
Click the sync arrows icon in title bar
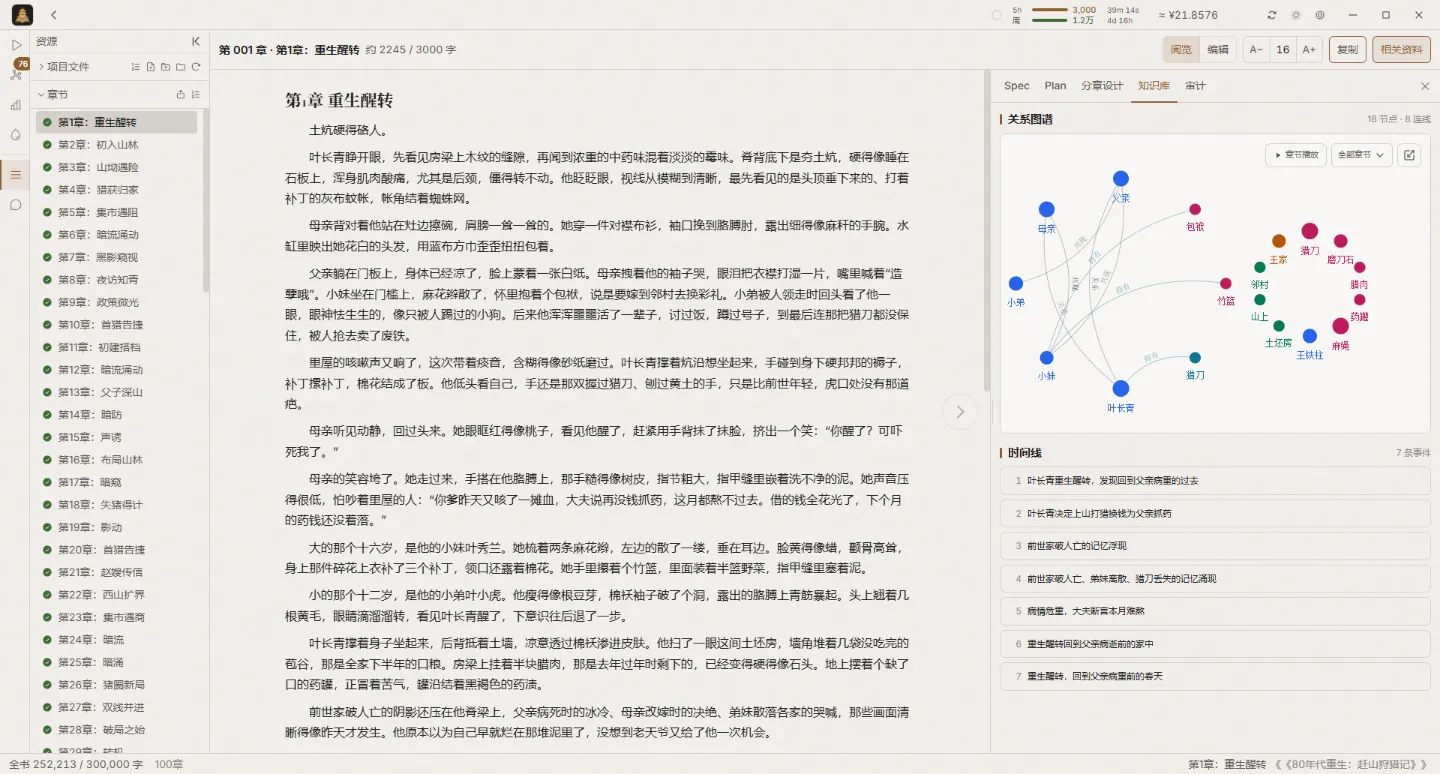coord(1272,15)
